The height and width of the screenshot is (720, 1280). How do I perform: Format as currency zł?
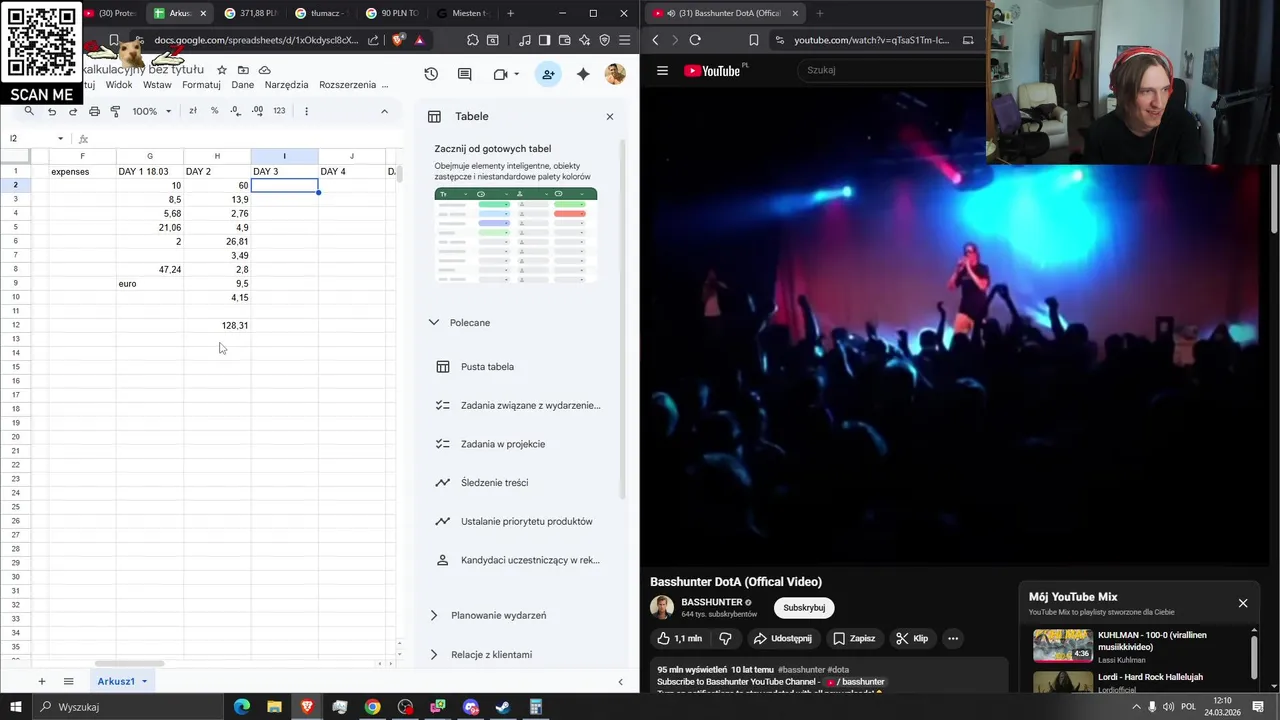point(193,111)
